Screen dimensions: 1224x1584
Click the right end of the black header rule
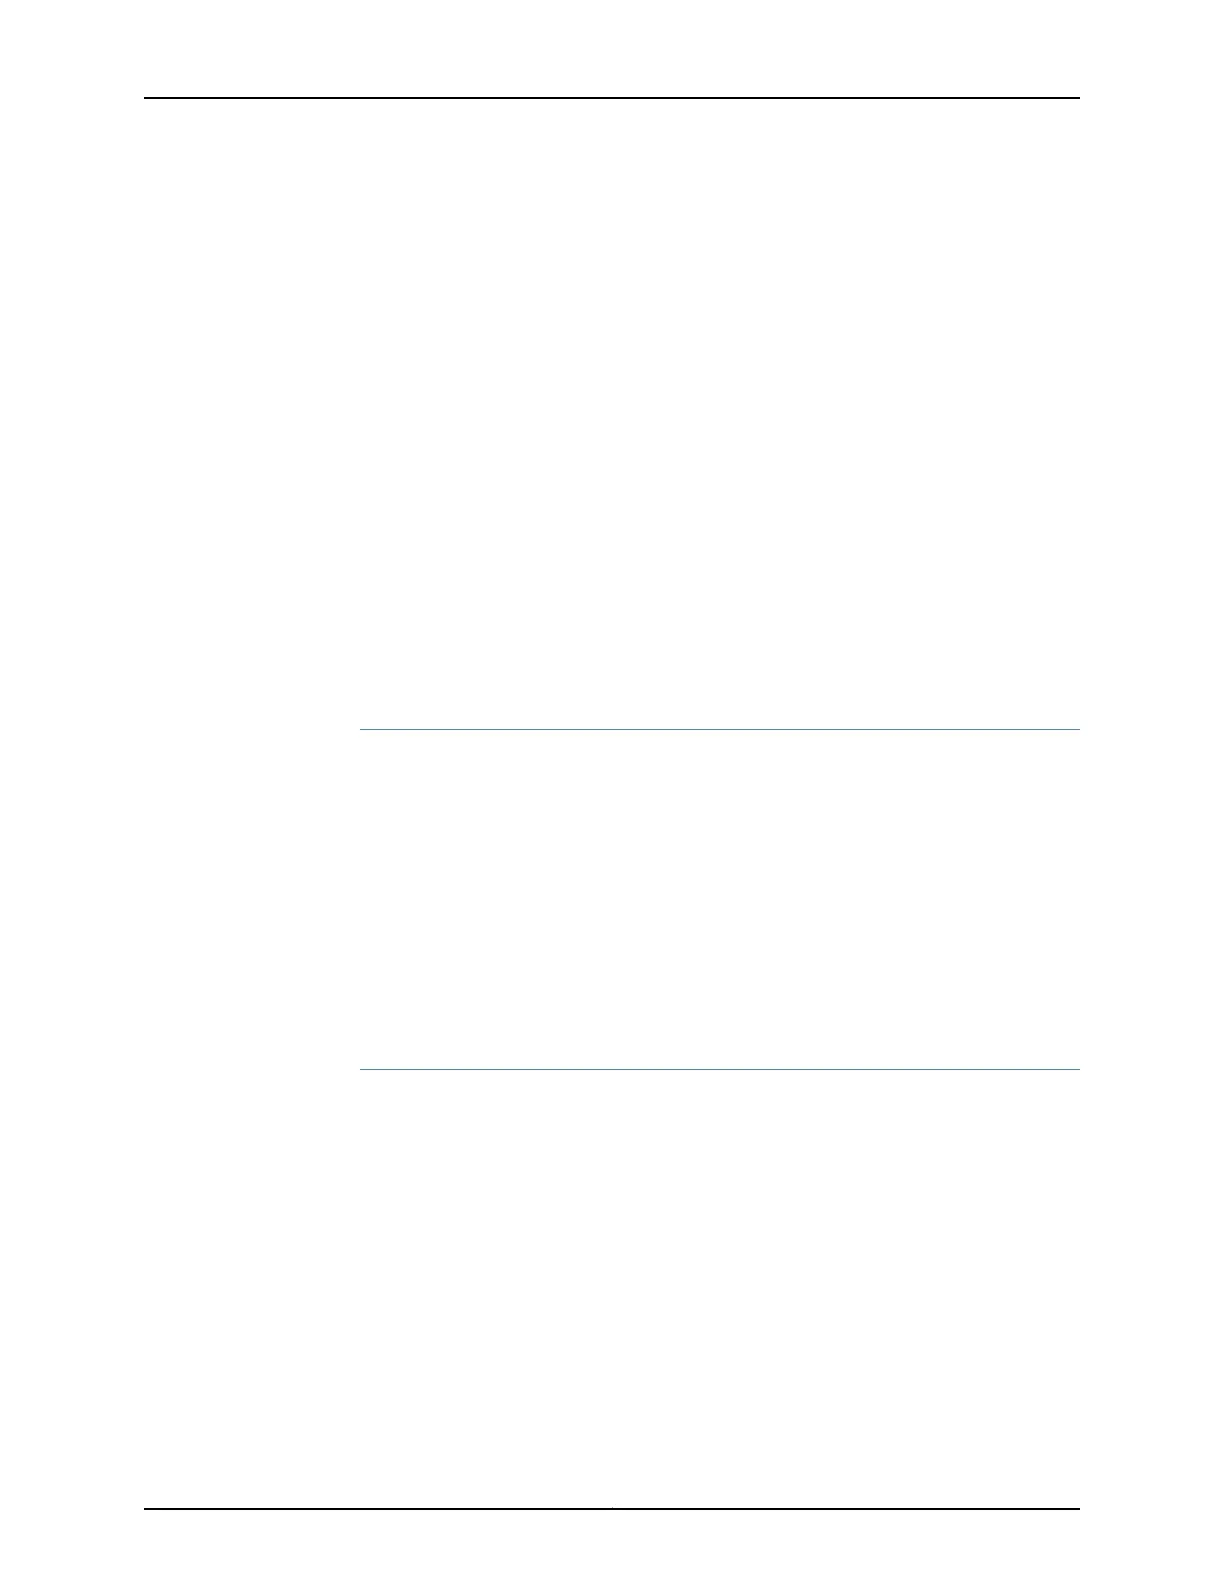tap(1077, 98)
